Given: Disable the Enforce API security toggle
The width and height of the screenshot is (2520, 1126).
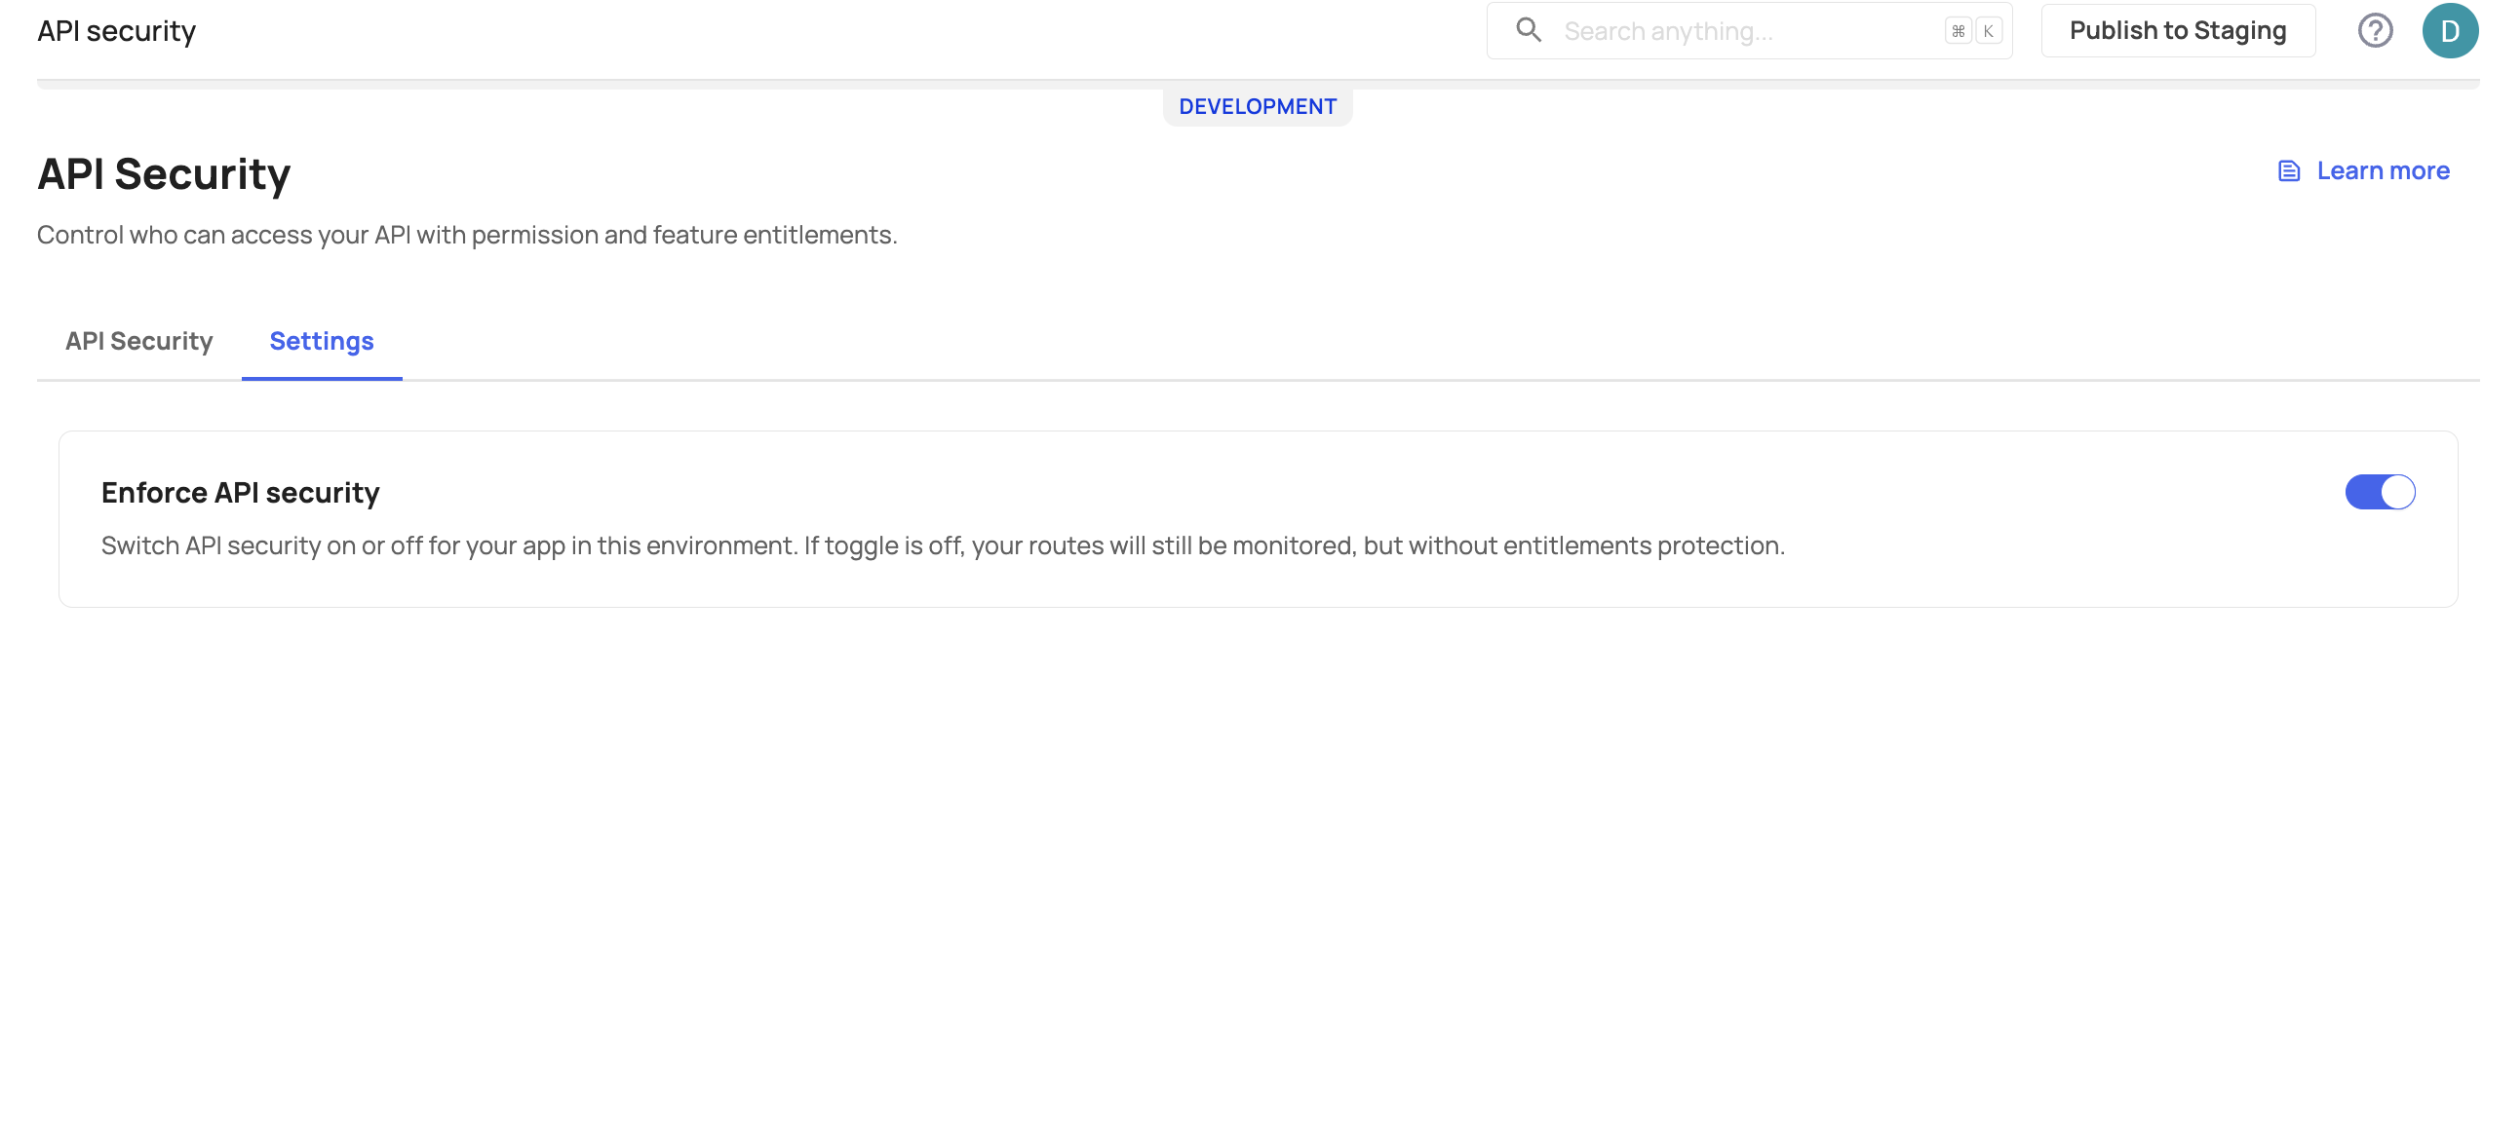Looking at the screenshot, I should coord(2380,492).
